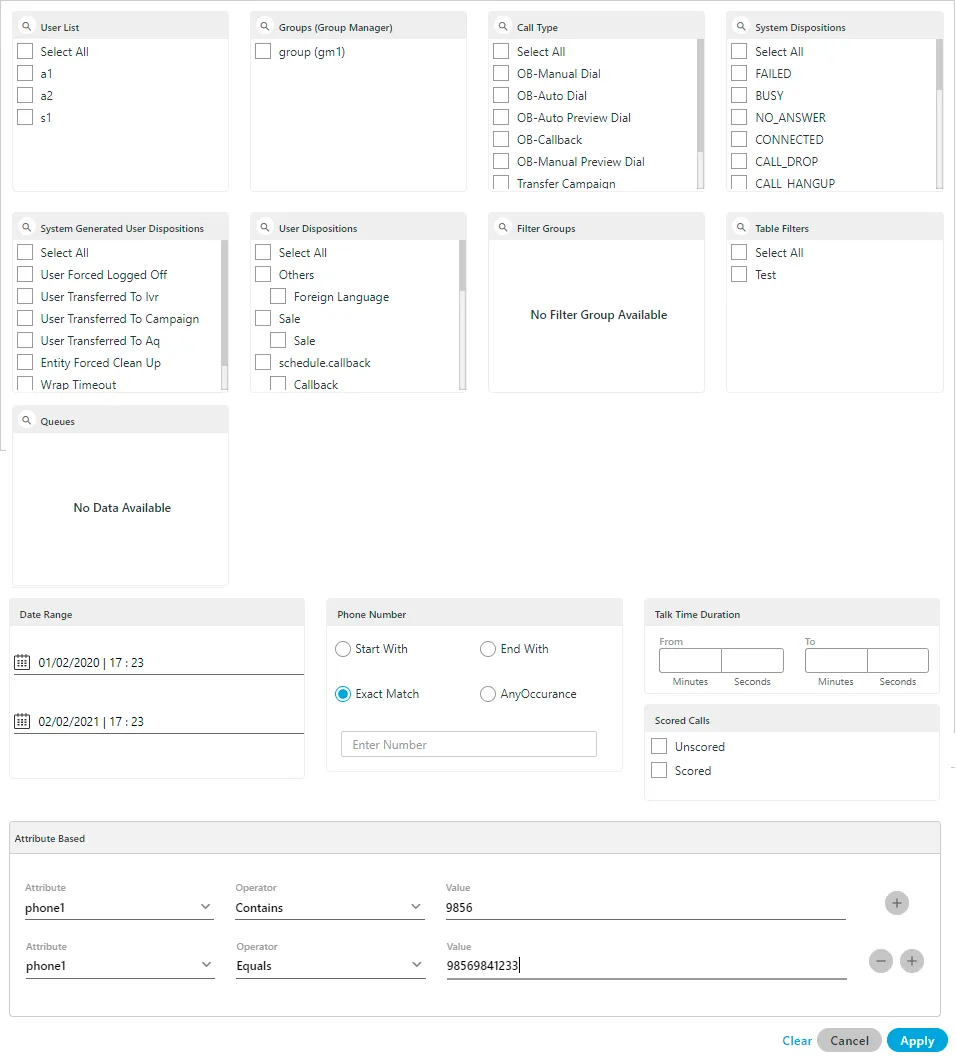This screenshot has width=956, height=1057.
Task: Click the Clear link
Action: tap(796, 1041)
